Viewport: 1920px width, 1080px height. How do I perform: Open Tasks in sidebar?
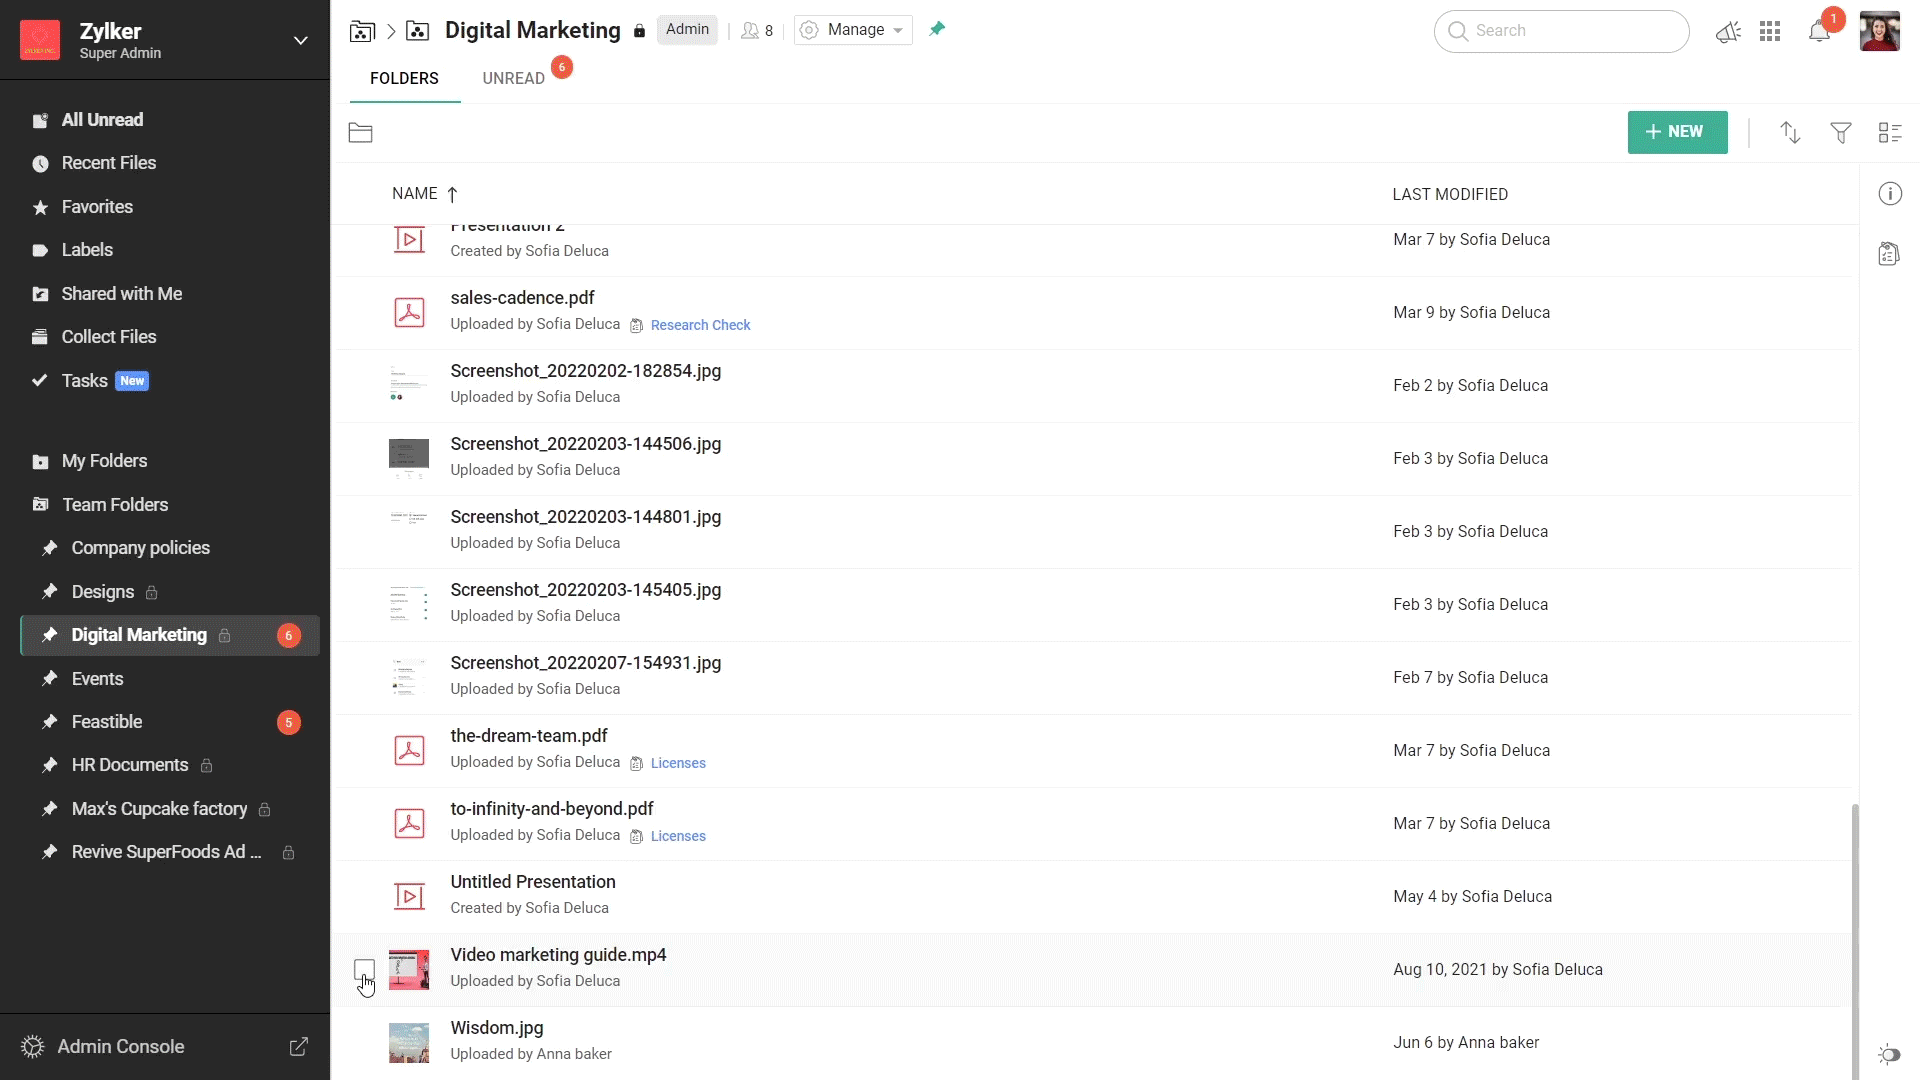tap(84, 381)
